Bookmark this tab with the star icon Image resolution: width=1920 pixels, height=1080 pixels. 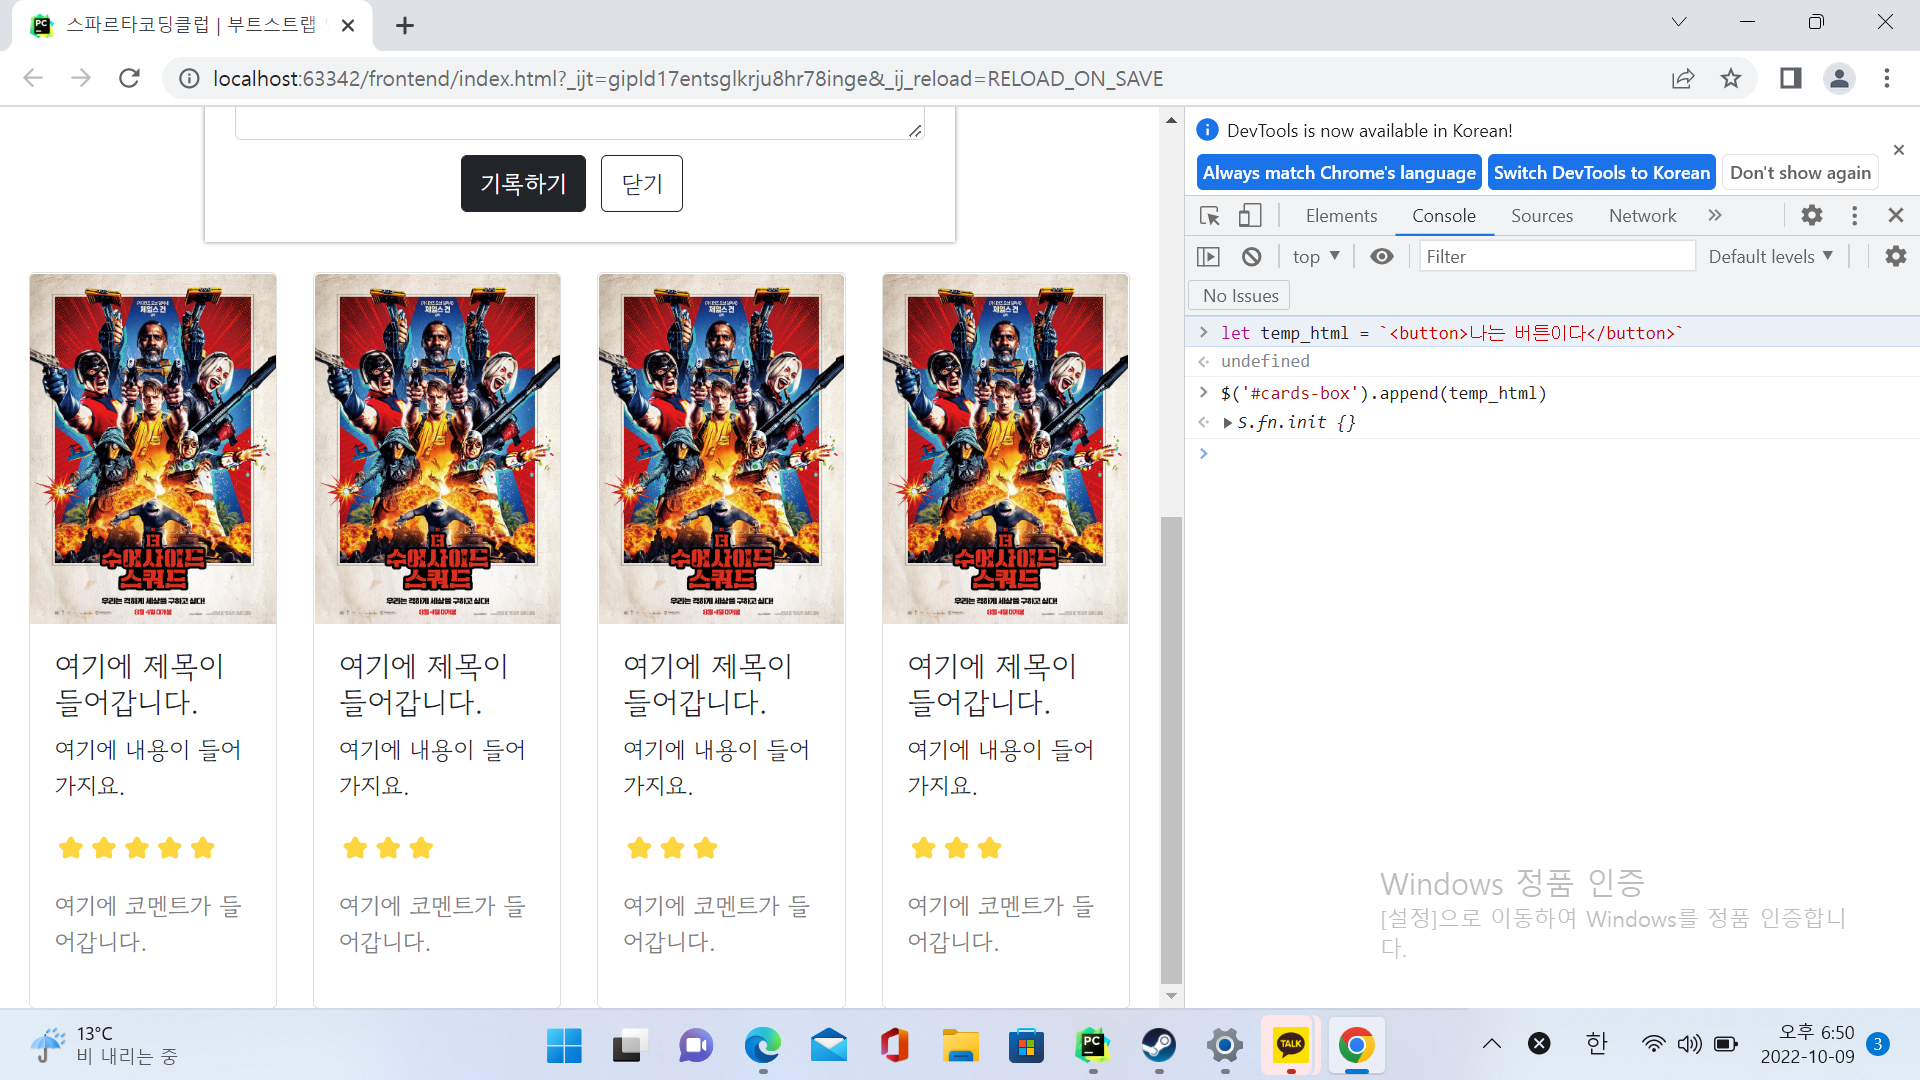click(1731, 78)
